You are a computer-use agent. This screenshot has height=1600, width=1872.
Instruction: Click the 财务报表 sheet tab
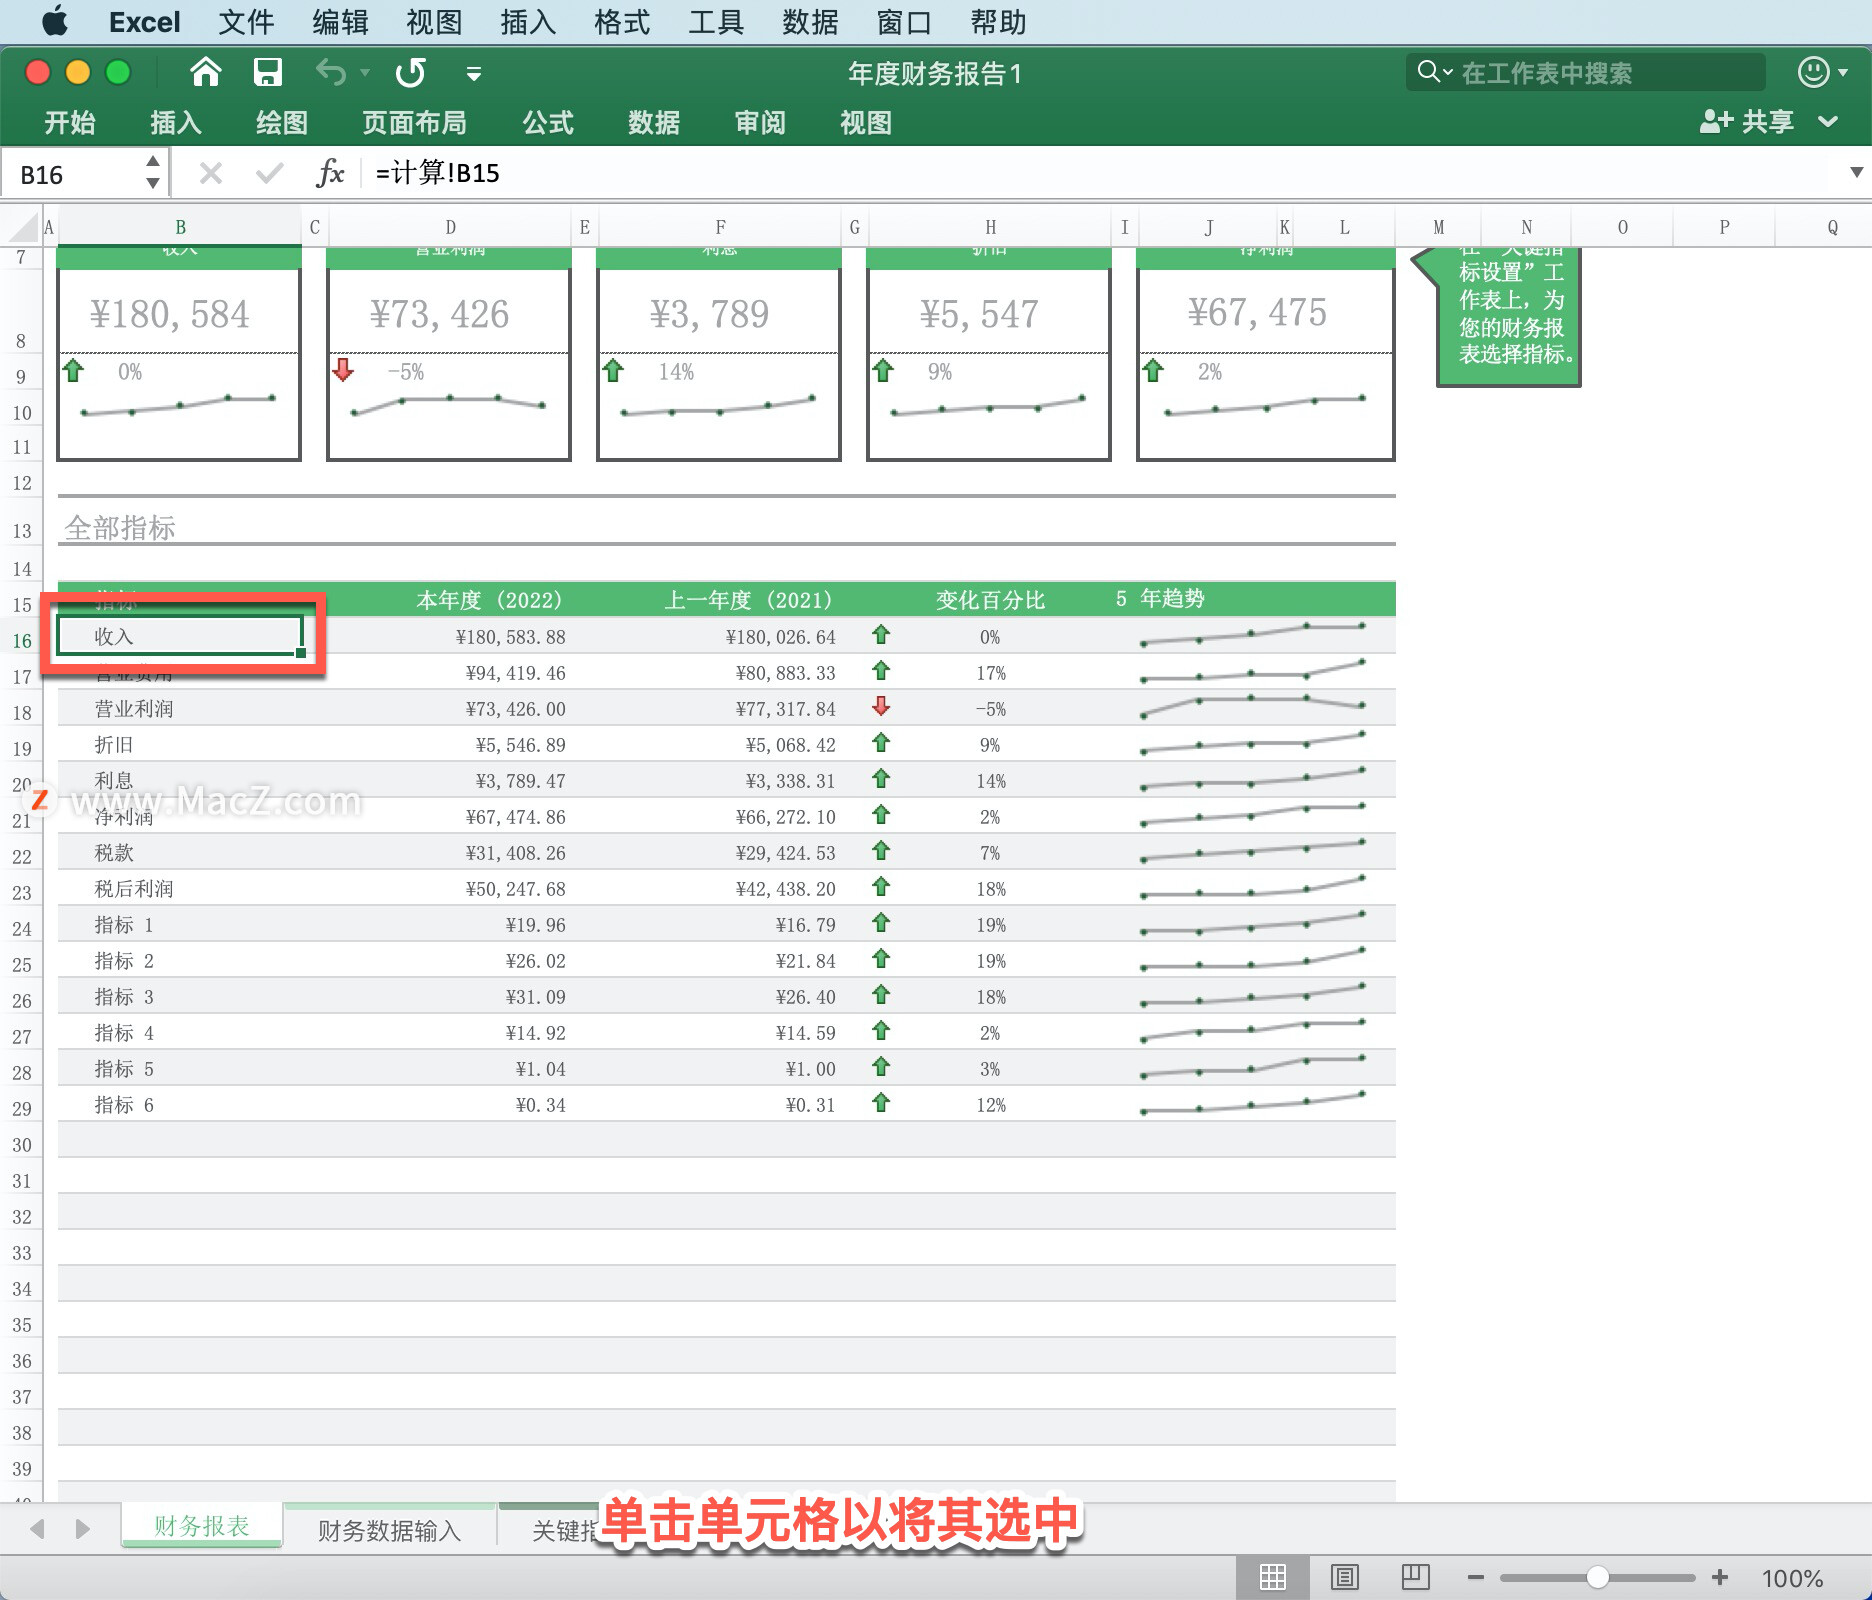pos(201,1526)
